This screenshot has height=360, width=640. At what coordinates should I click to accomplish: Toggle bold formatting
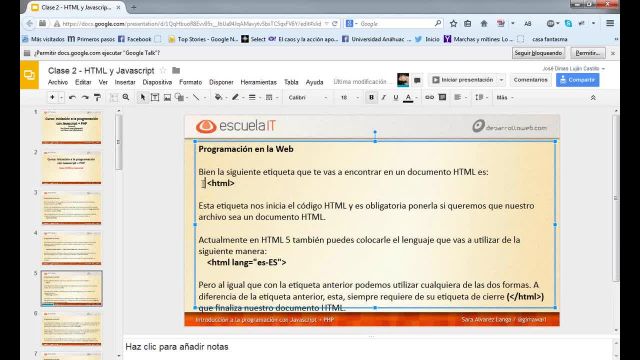371,98
